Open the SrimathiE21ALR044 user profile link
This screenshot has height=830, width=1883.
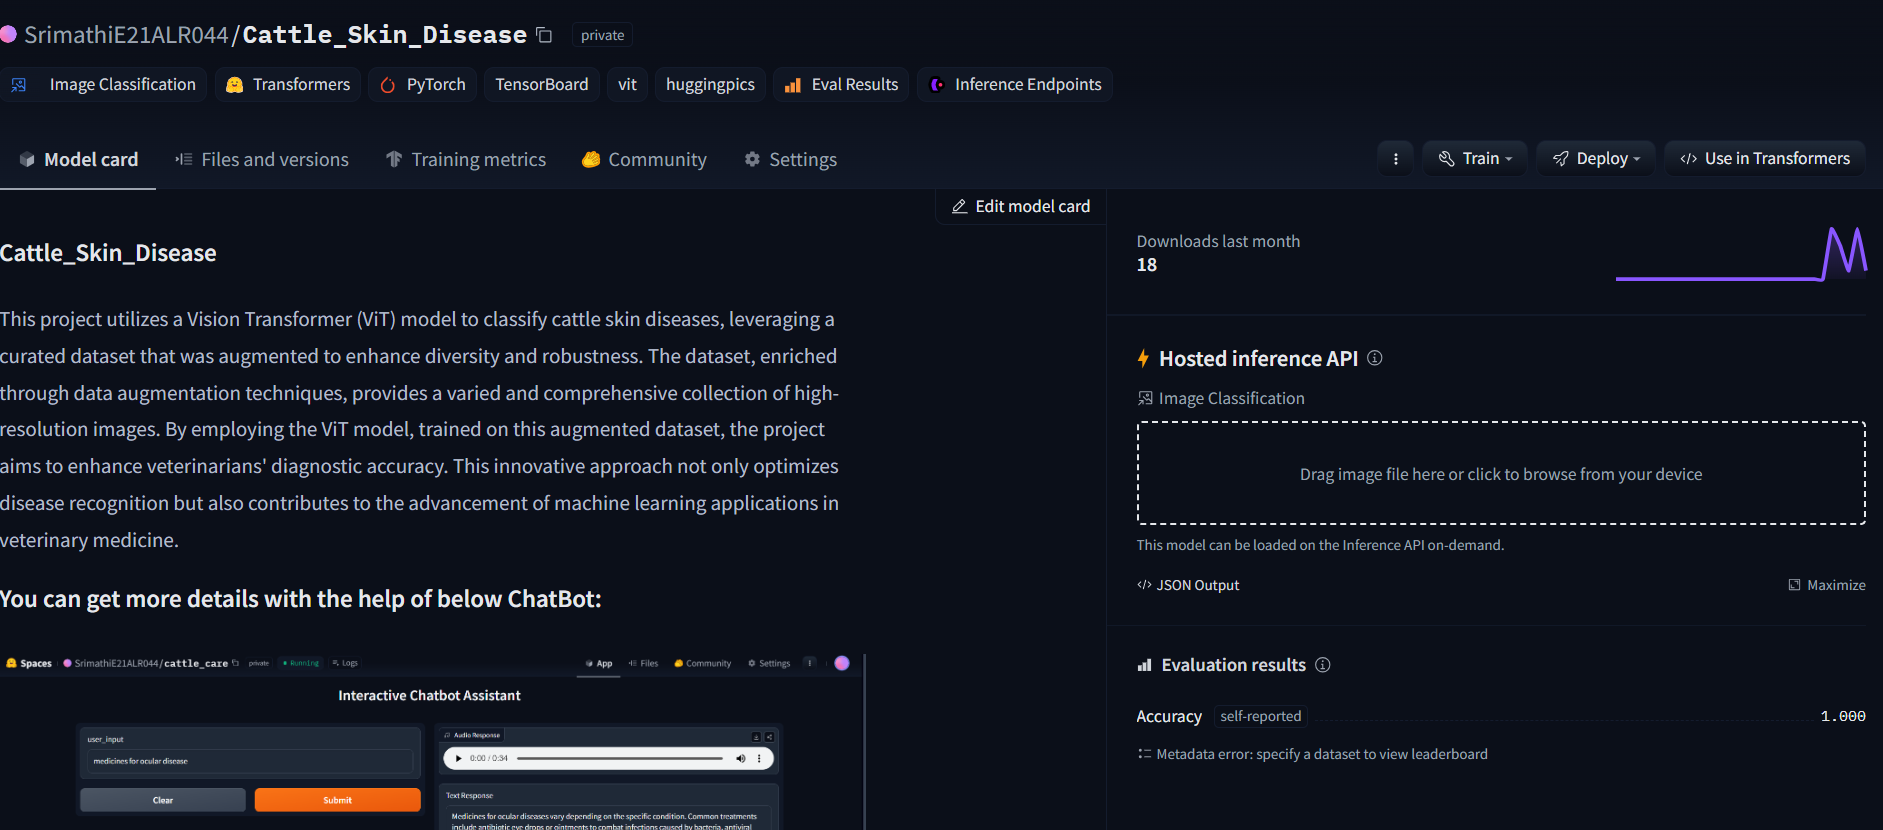point(126,35)
